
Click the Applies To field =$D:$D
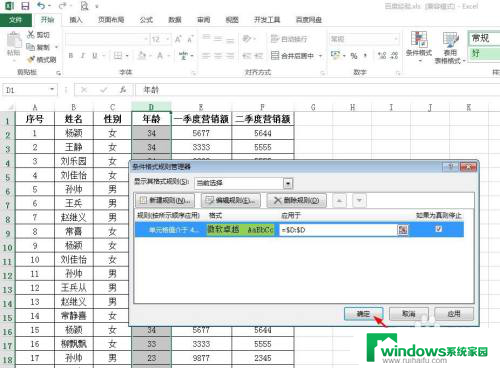tap(338, 230)
